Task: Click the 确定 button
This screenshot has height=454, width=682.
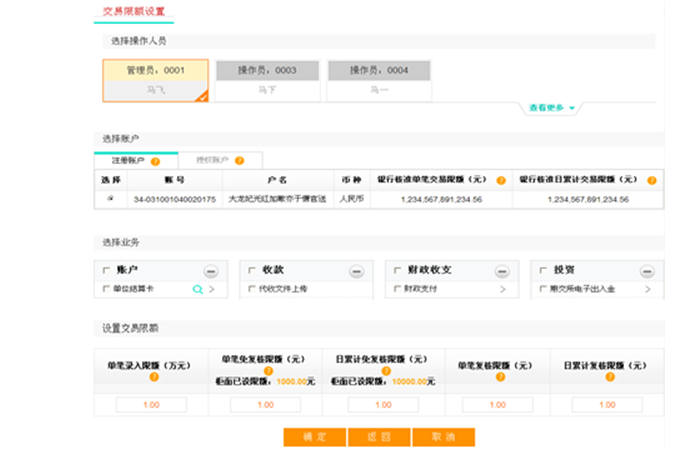Action: pyautogui.click(x=315, y=437)
